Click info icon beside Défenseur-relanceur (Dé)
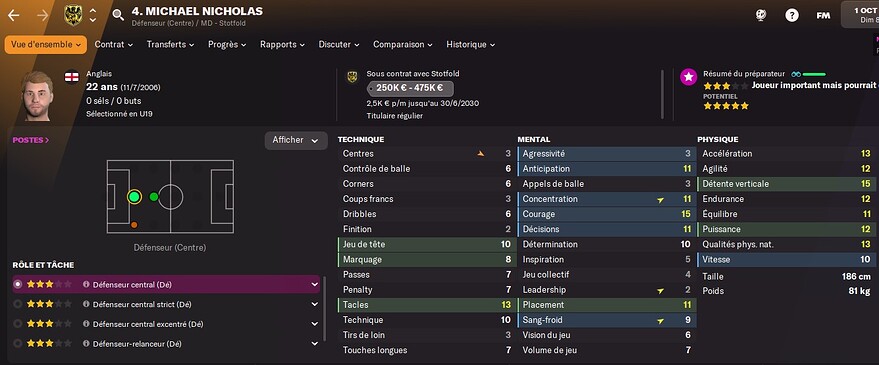 click(86, 344)
